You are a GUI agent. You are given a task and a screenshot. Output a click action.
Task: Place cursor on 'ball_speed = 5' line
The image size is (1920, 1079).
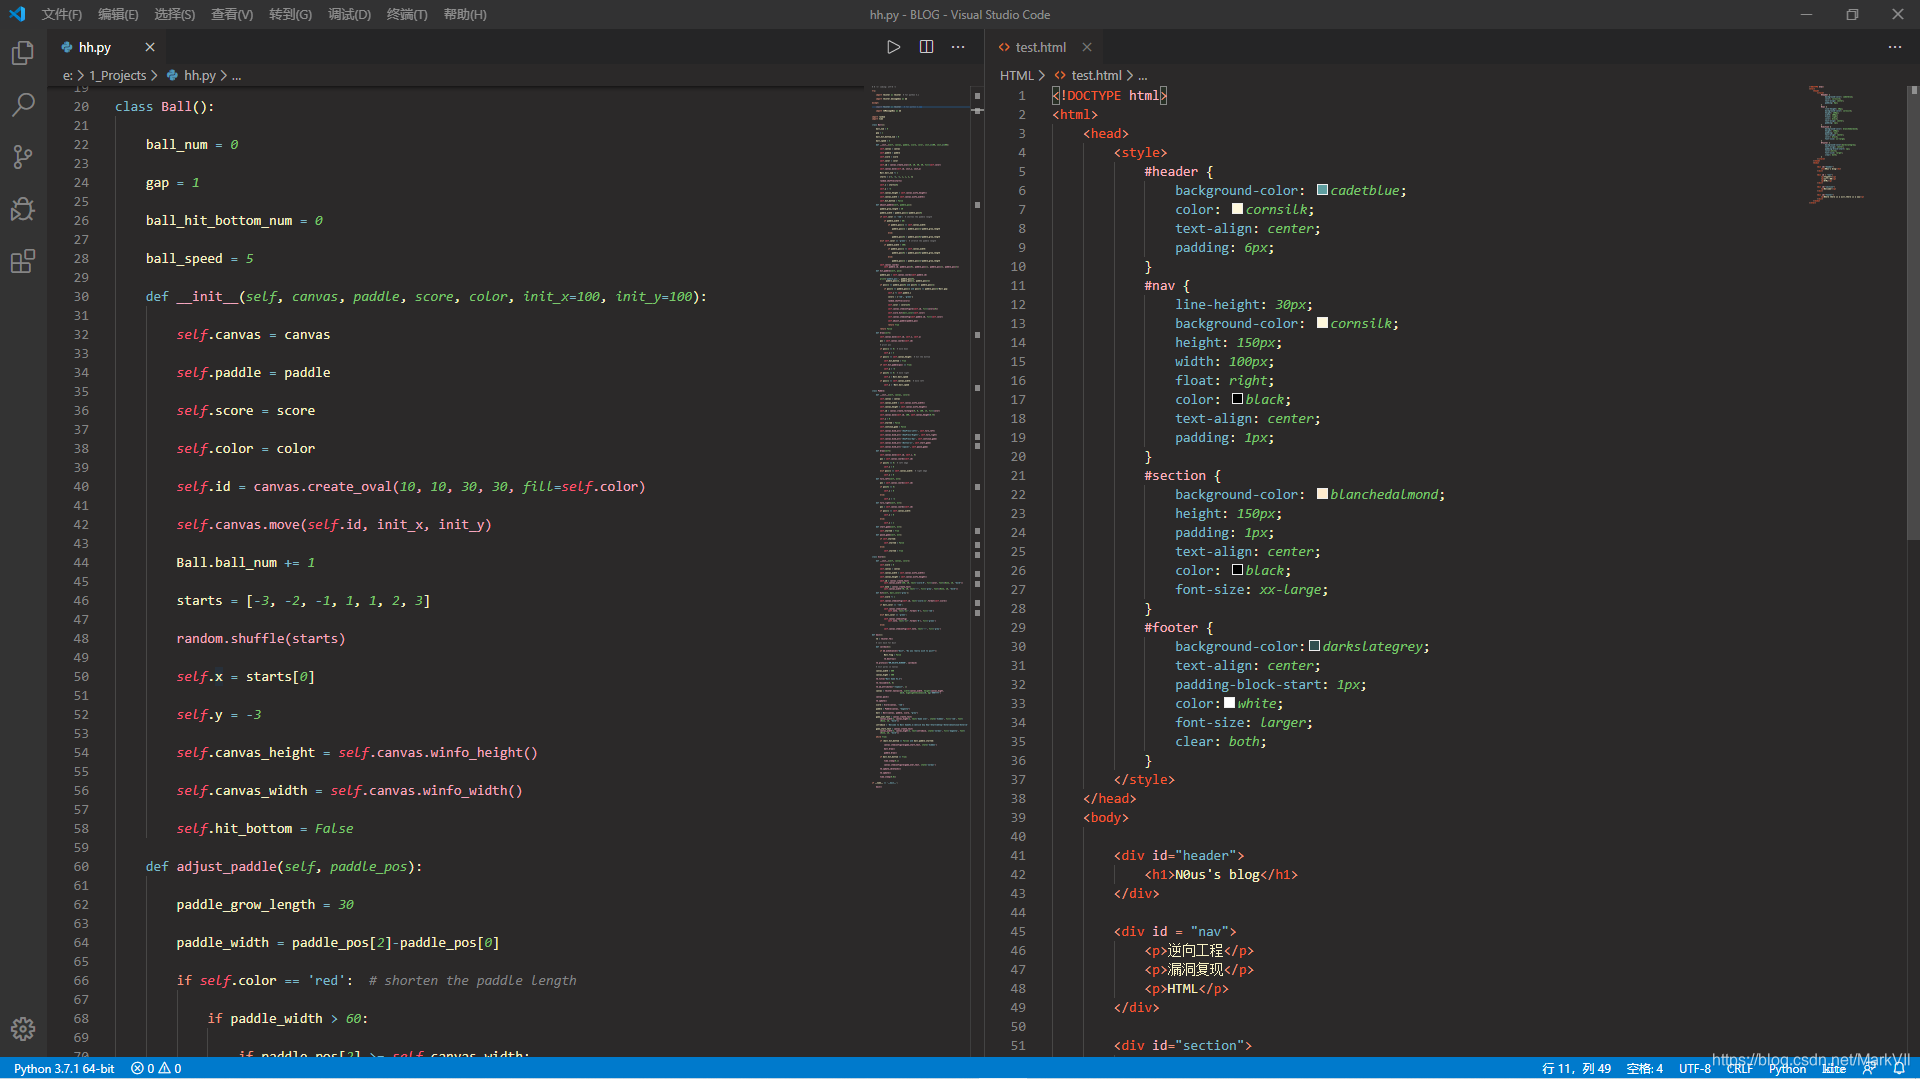click(200, 258)
